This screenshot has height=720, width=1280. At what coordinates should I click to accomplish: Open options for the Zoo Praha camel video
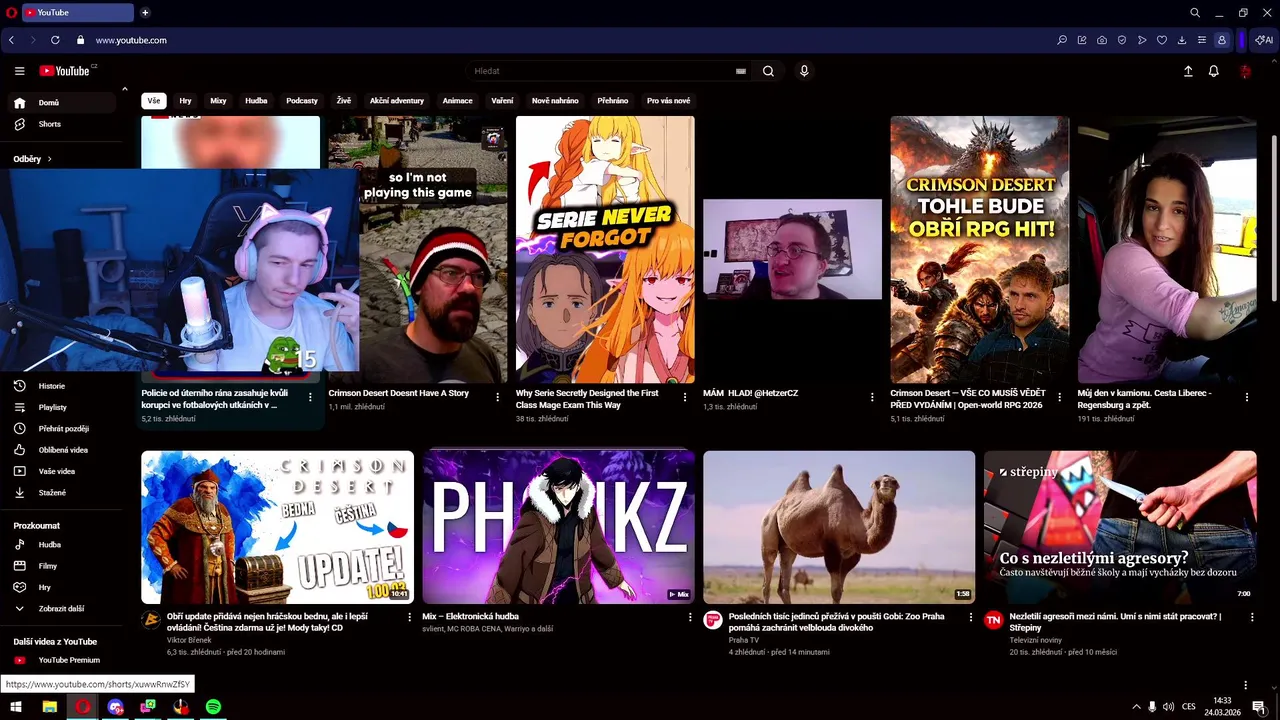click(x=971, y=617)
